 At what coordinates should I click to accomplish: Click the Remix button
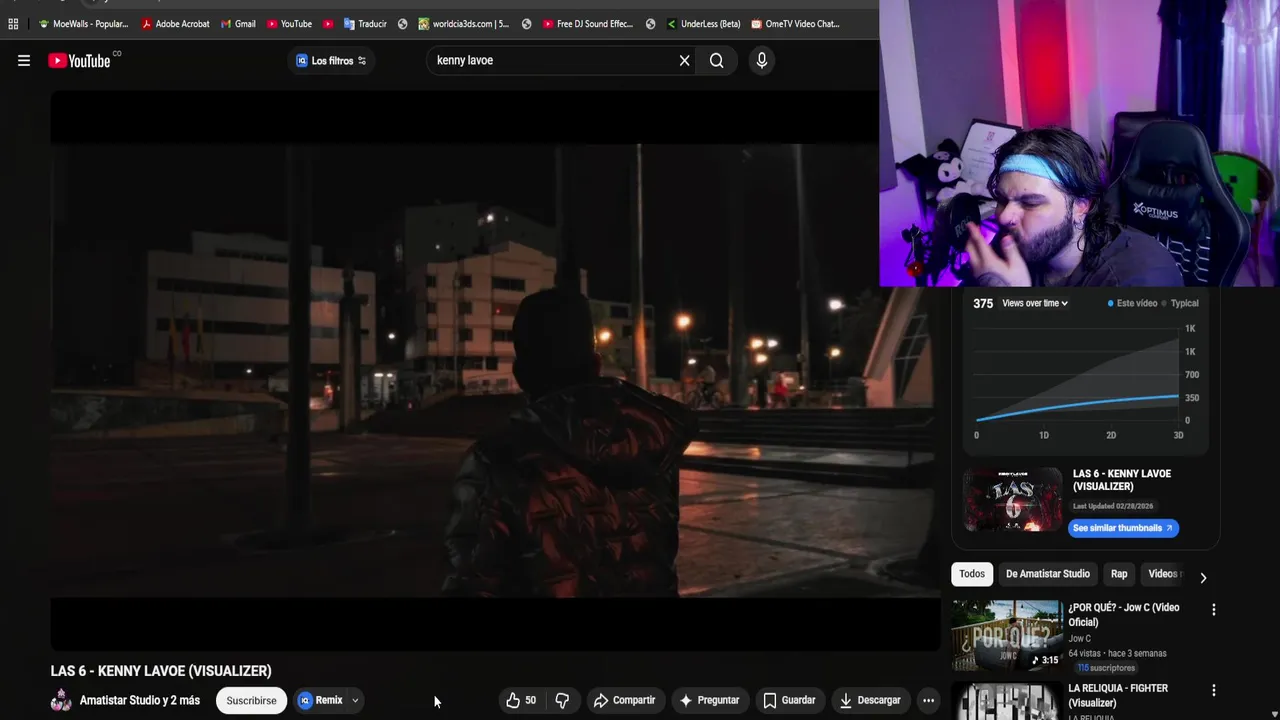pyautogui.click(x=320, y=701)
